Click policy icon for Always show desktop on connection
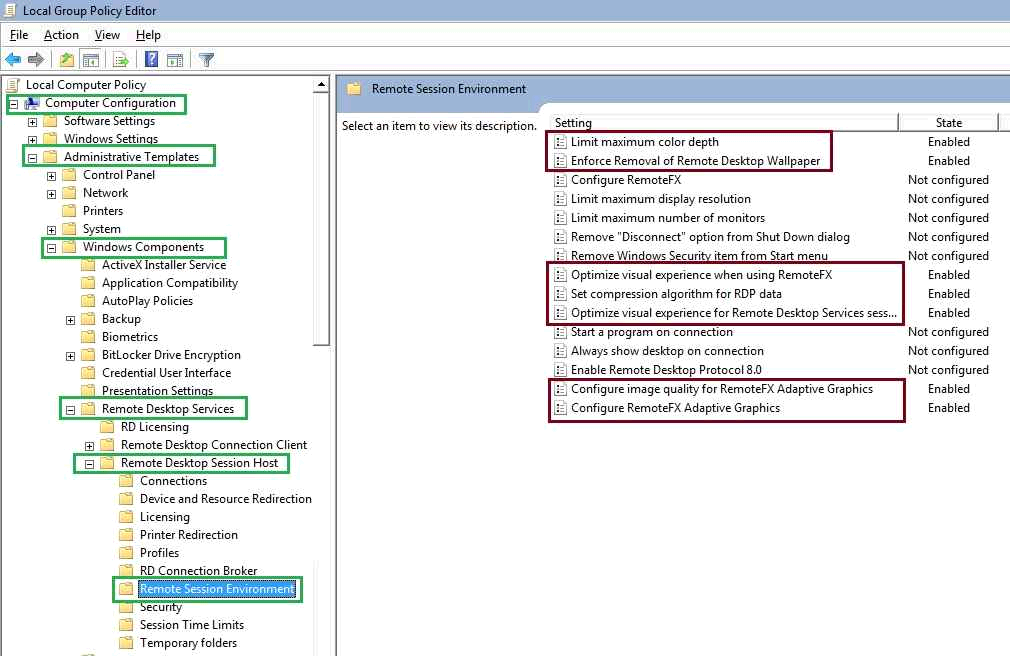1010x656 pixels. 560,351
